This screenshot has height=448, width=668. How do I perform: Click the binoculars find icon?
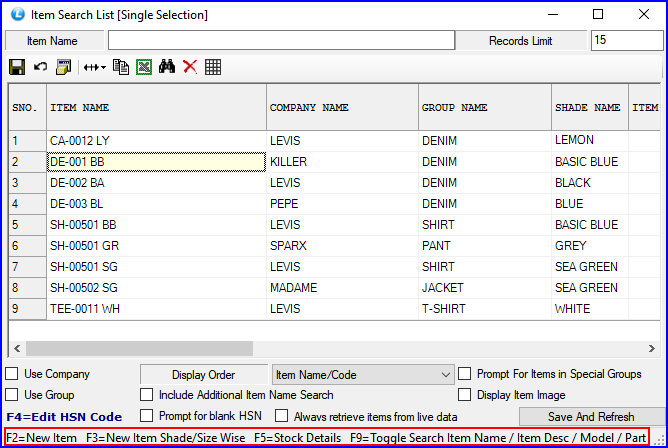point(167,66)
